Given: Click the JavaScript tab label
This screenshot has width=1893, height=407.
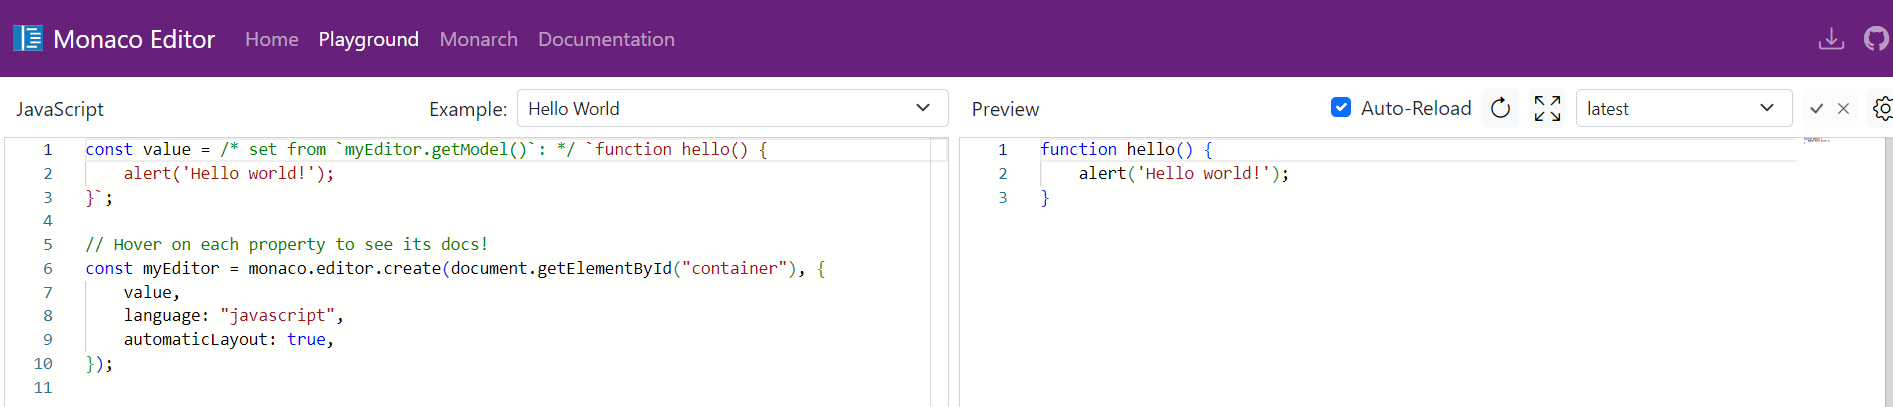Looking at the screenshot, I should point(60,109).
